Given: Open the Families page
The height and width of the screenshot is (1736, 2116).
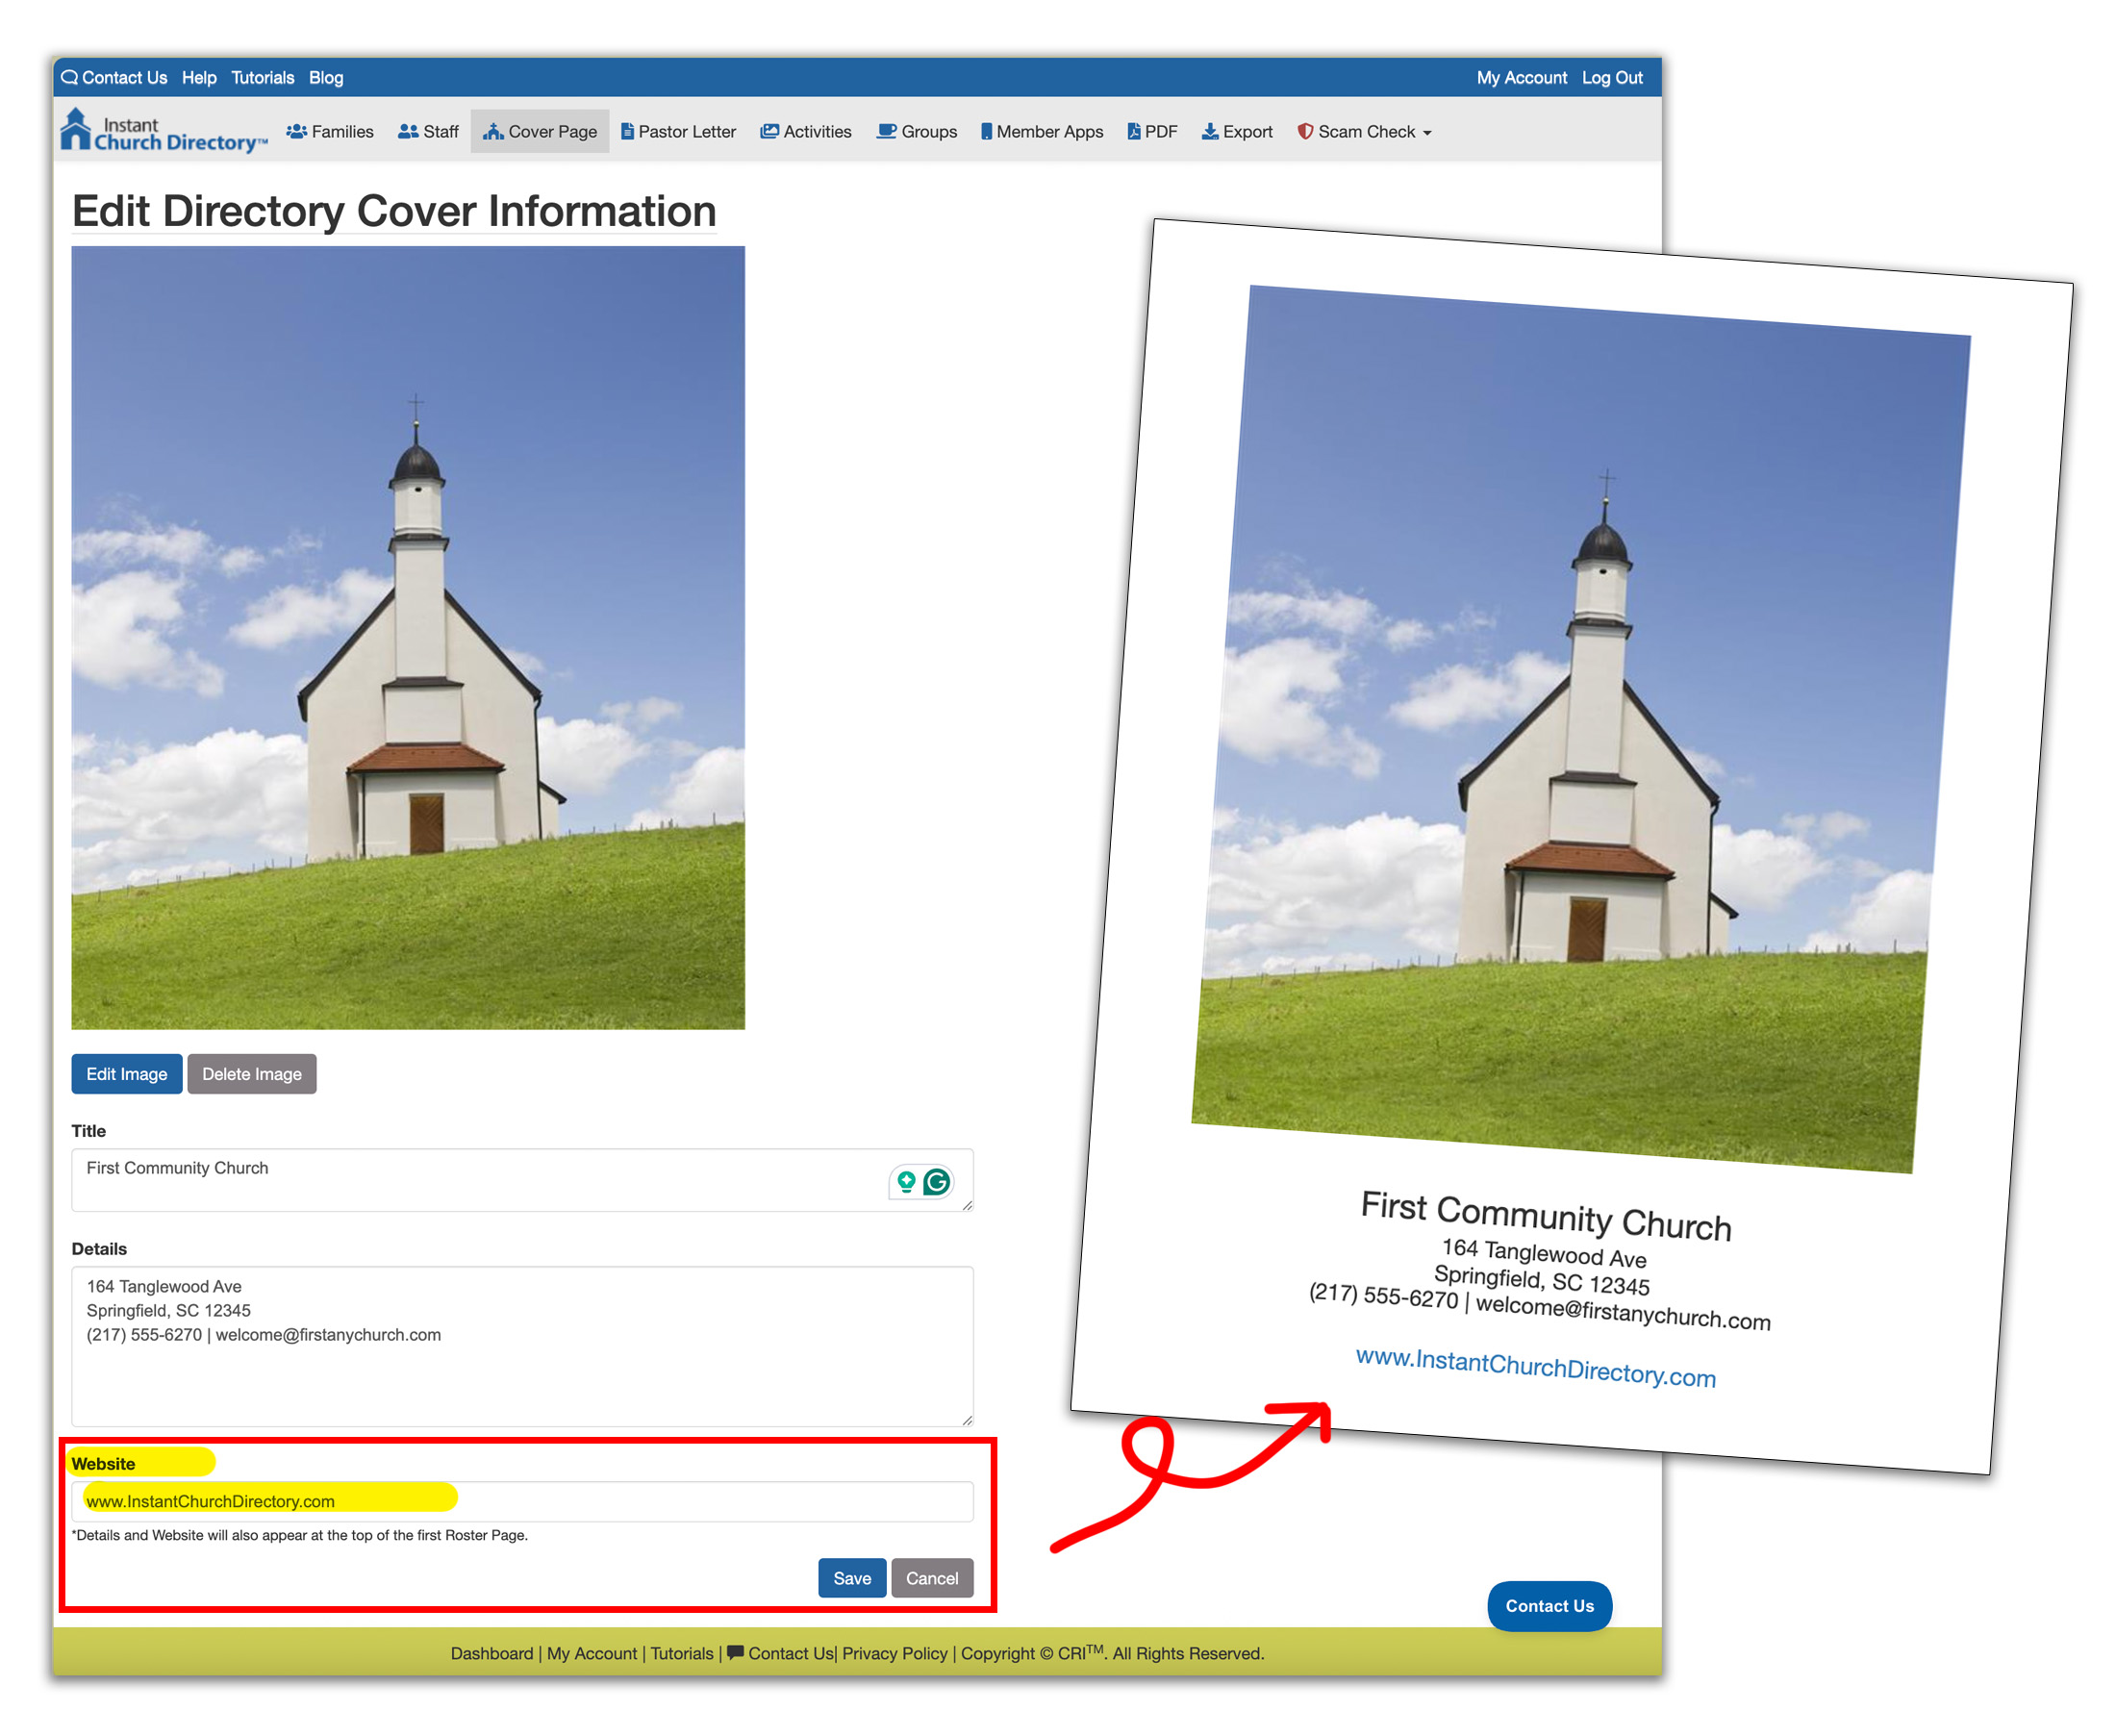Looking at the screenshot, I should click(x=330, y=132).
